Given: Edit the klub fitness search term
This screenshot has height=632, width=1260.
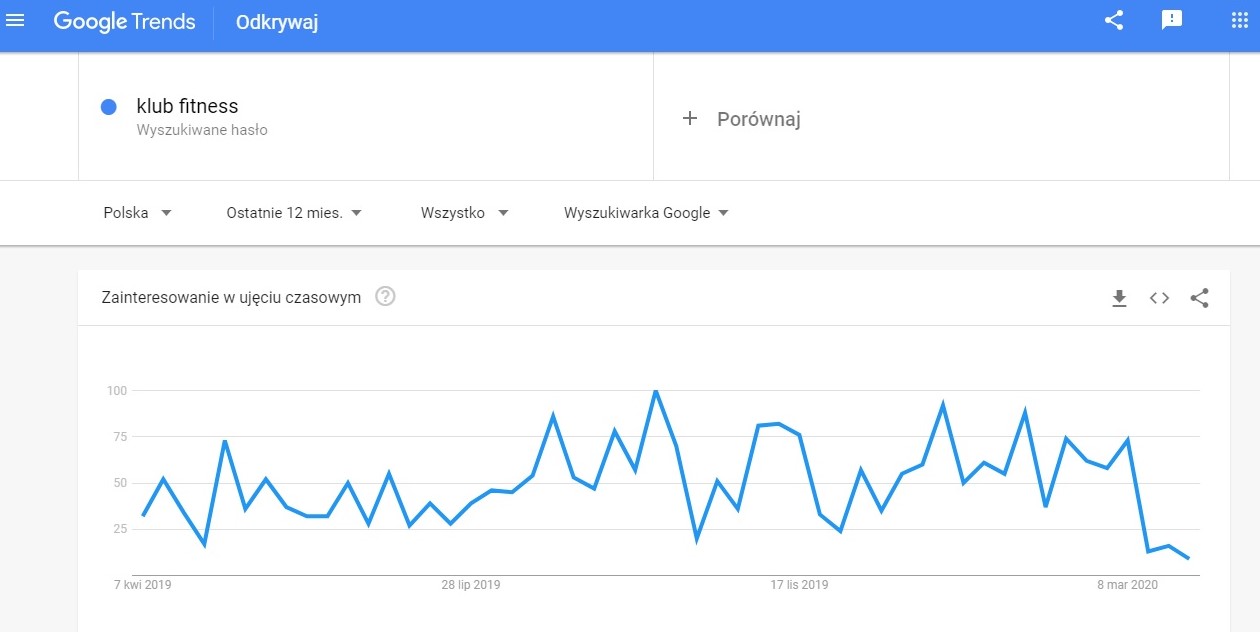Looking at the screenshot, I should [187, 106].
